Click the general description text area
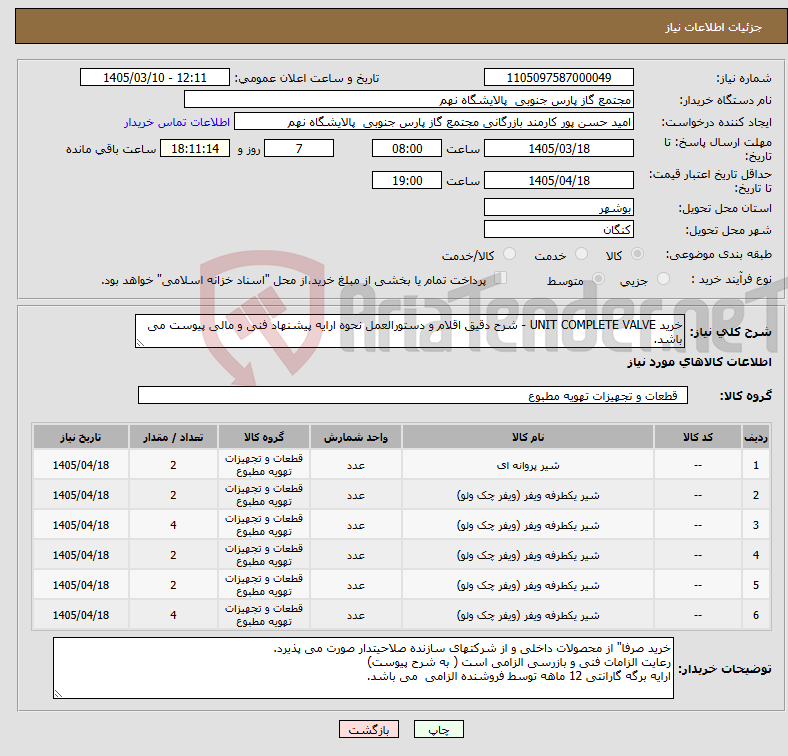Viewport: 788px width, 756px height. coord(410,331)
